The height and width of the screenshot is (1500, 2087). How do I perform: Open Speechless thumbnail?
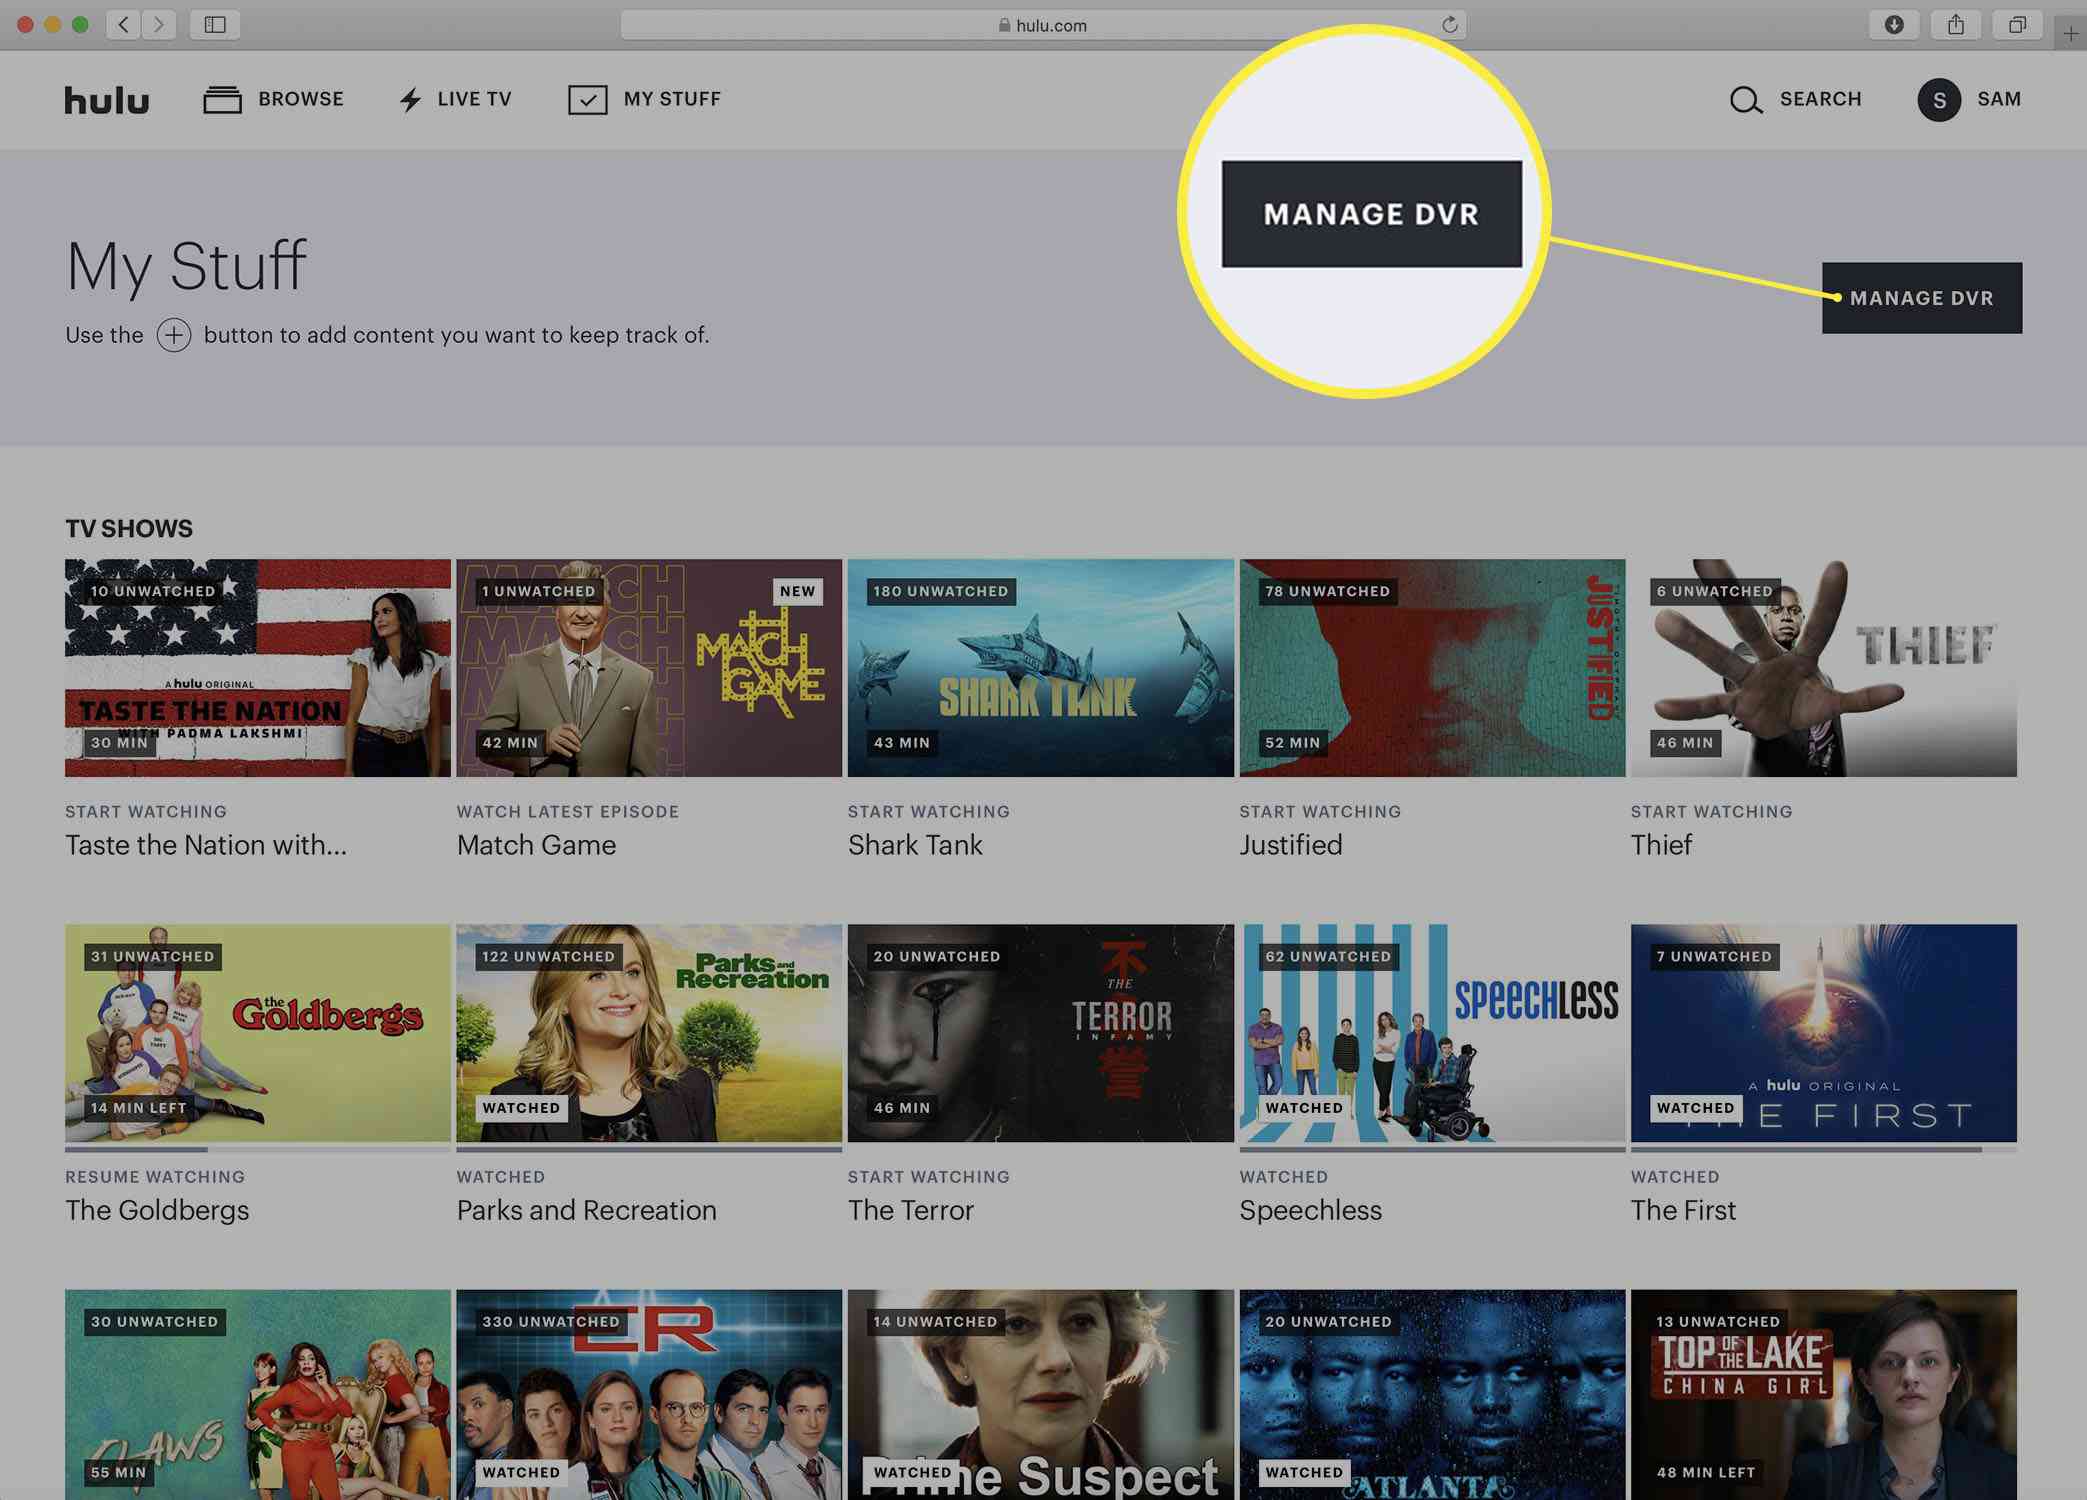click(1432, 1033)
